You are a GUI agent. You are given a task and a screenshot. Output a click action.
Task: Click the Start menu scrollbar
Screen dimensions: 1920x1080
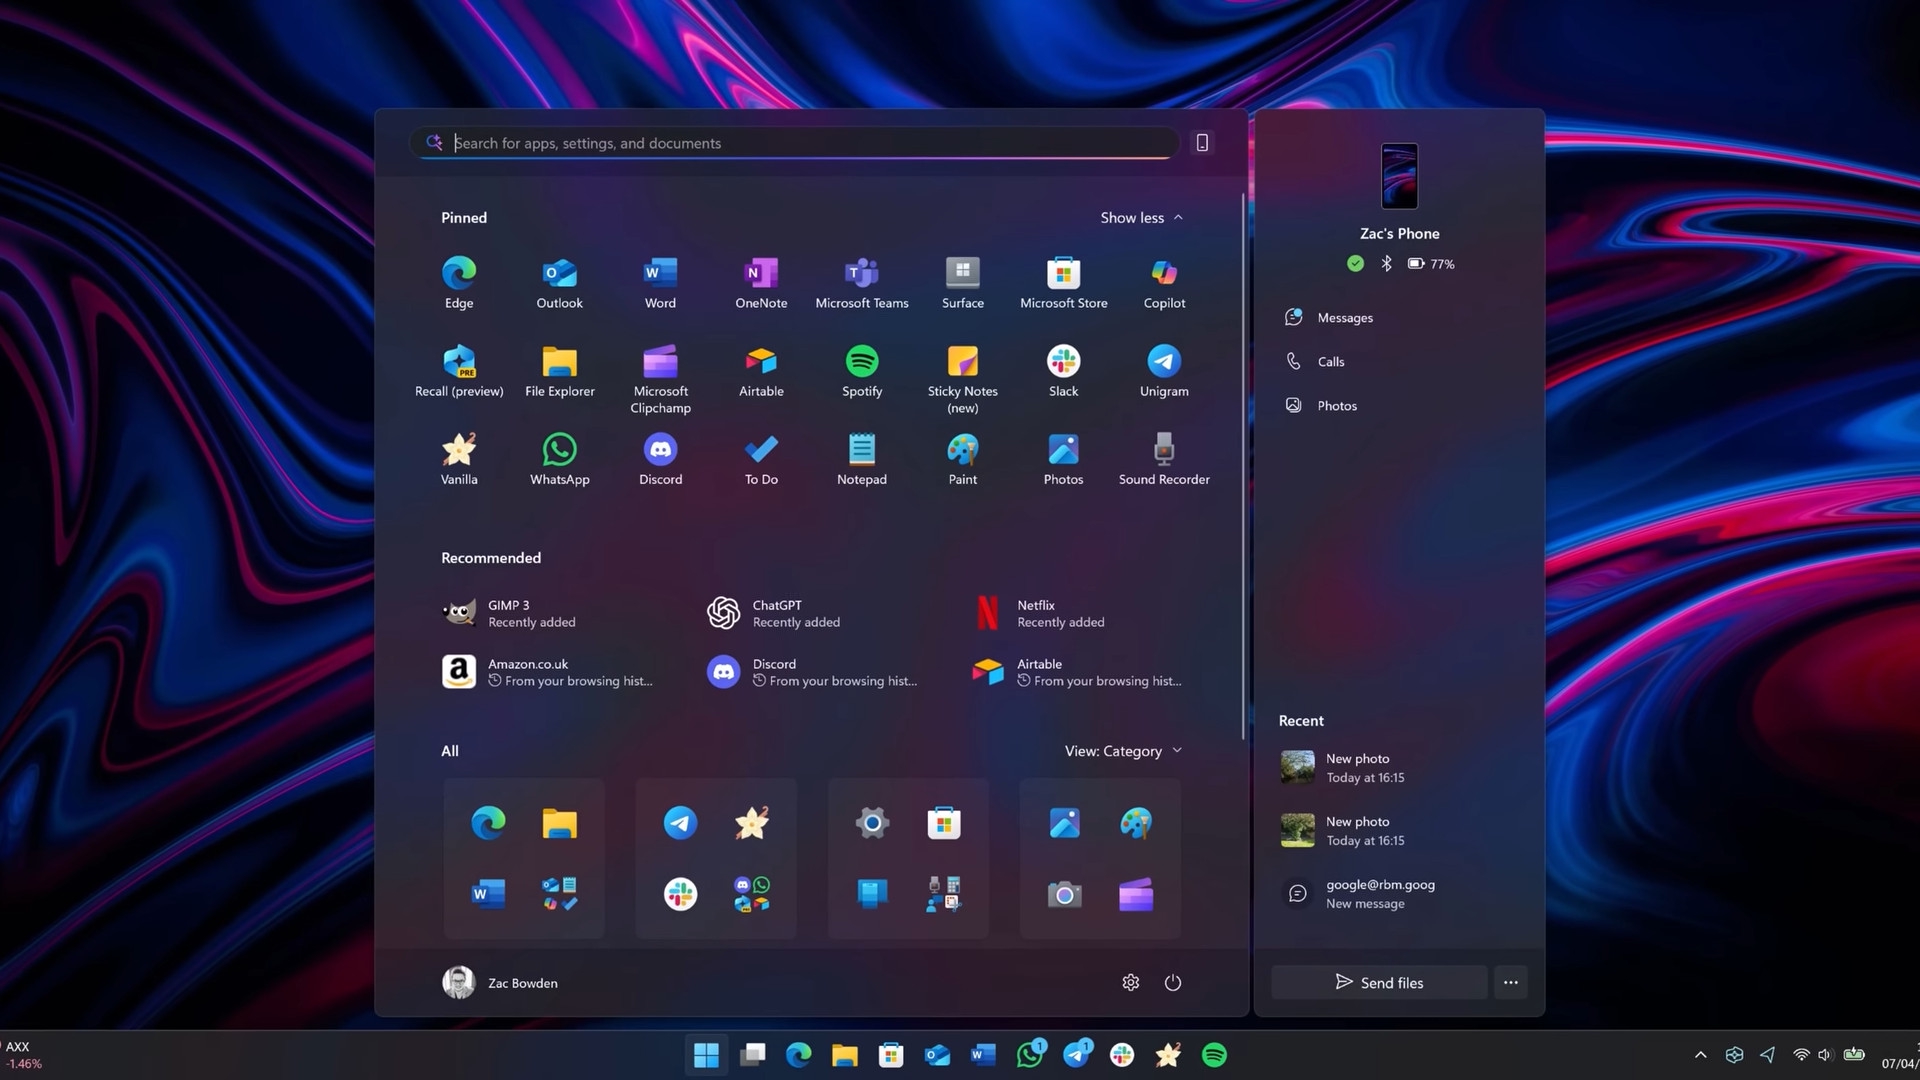[x=1243, y=465]
